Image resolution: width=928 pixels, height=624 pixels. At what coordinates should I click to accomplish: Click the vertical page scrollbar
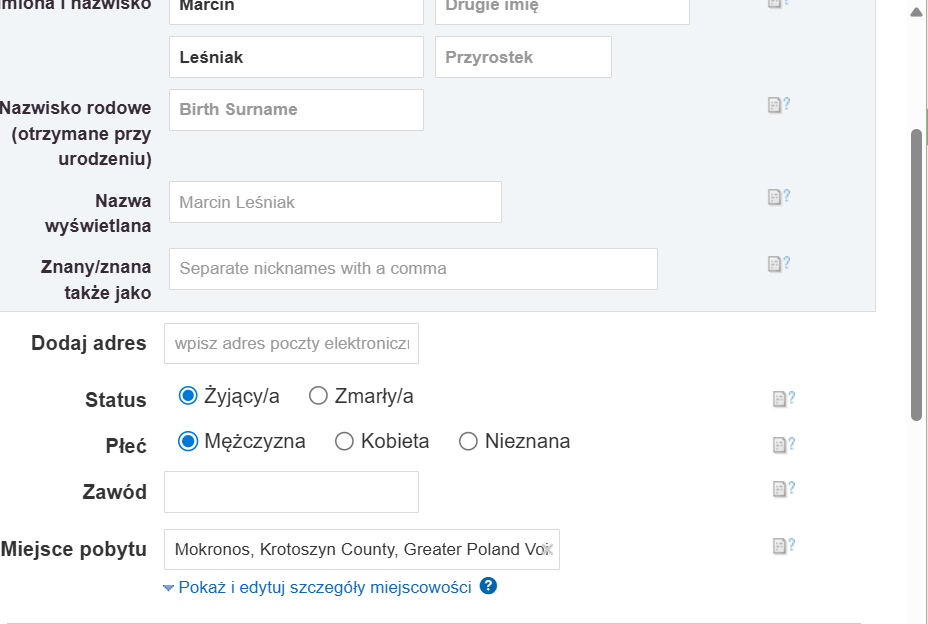click(916, 275)
